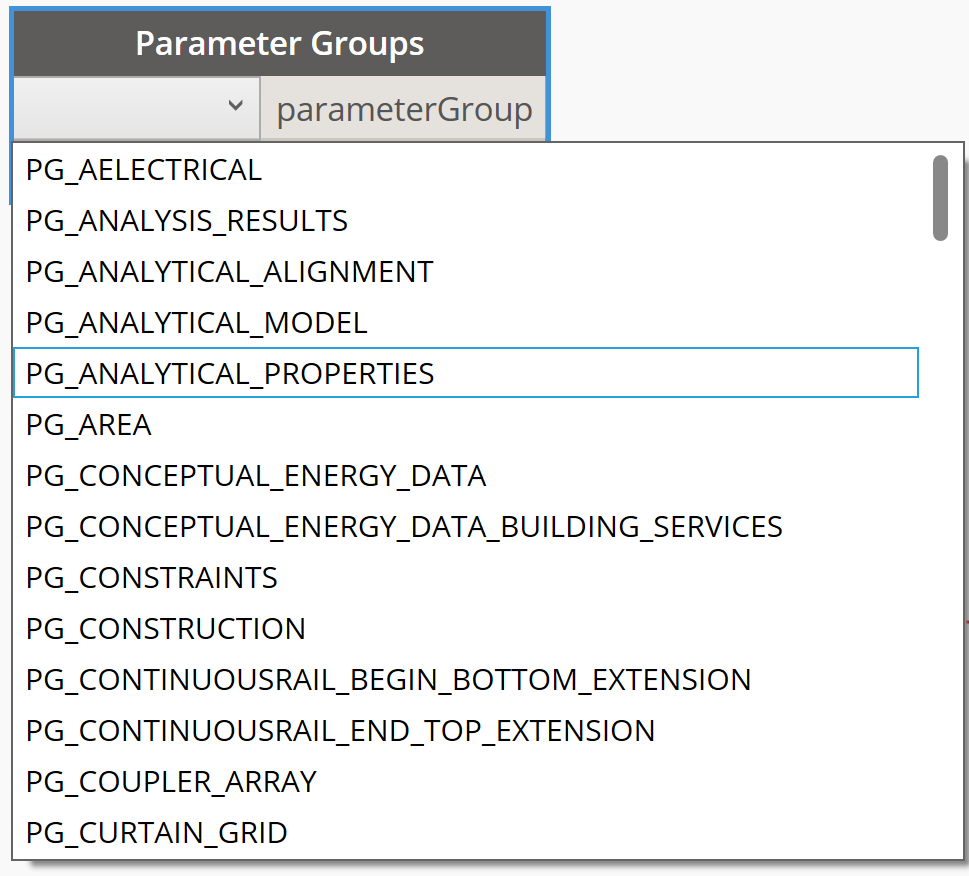
Task: Select PG_ANALYTICAL_ALIGNMENT entry
Action: pos(229,272)
